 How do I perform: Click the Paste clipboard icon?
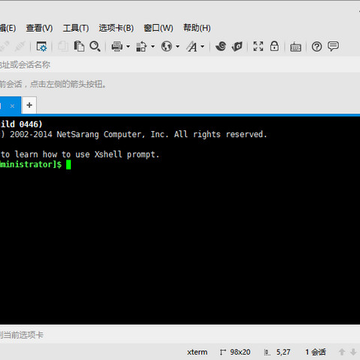[x=79, y=46]
